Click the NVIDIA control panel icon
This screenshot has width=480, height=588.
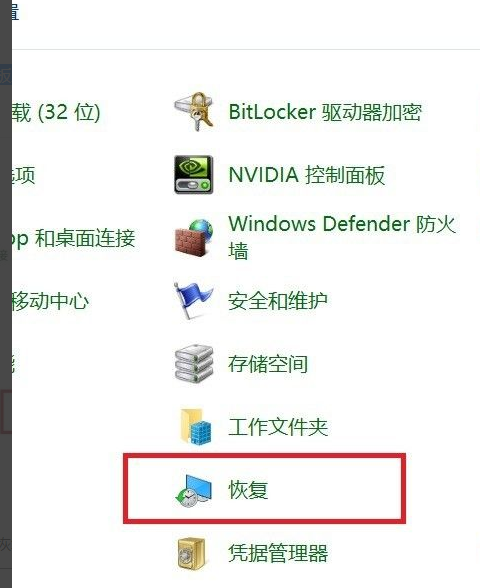point(194,175)
